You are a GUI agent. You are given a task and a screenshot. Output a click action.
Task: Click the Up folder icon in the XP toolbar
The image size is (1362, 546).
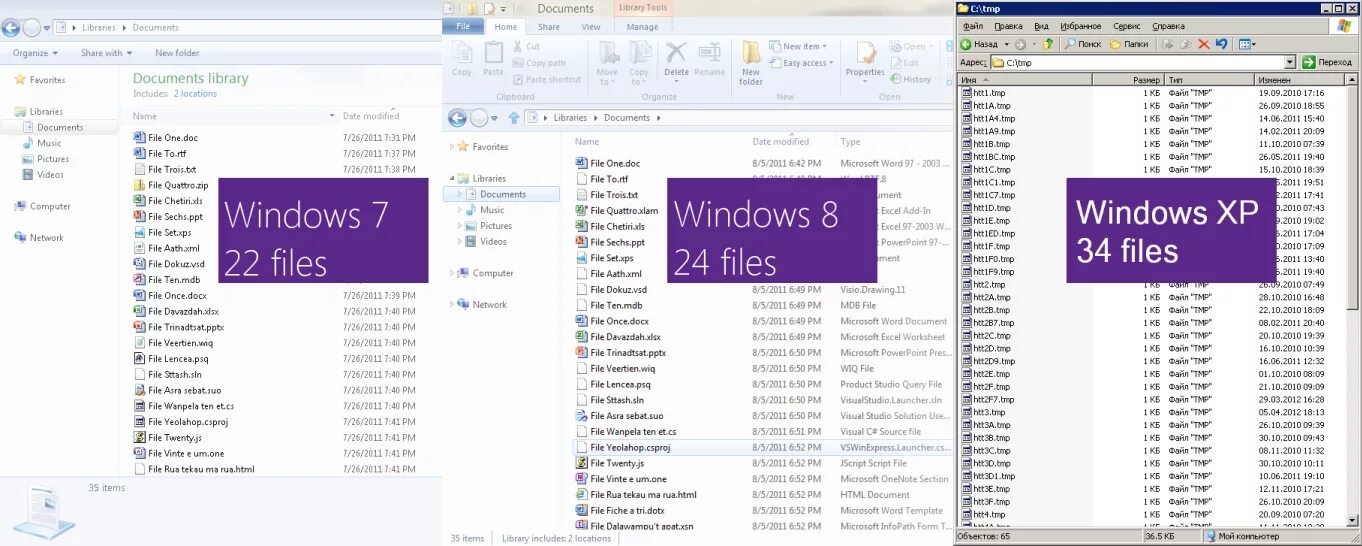click(x=1048, y=44)
